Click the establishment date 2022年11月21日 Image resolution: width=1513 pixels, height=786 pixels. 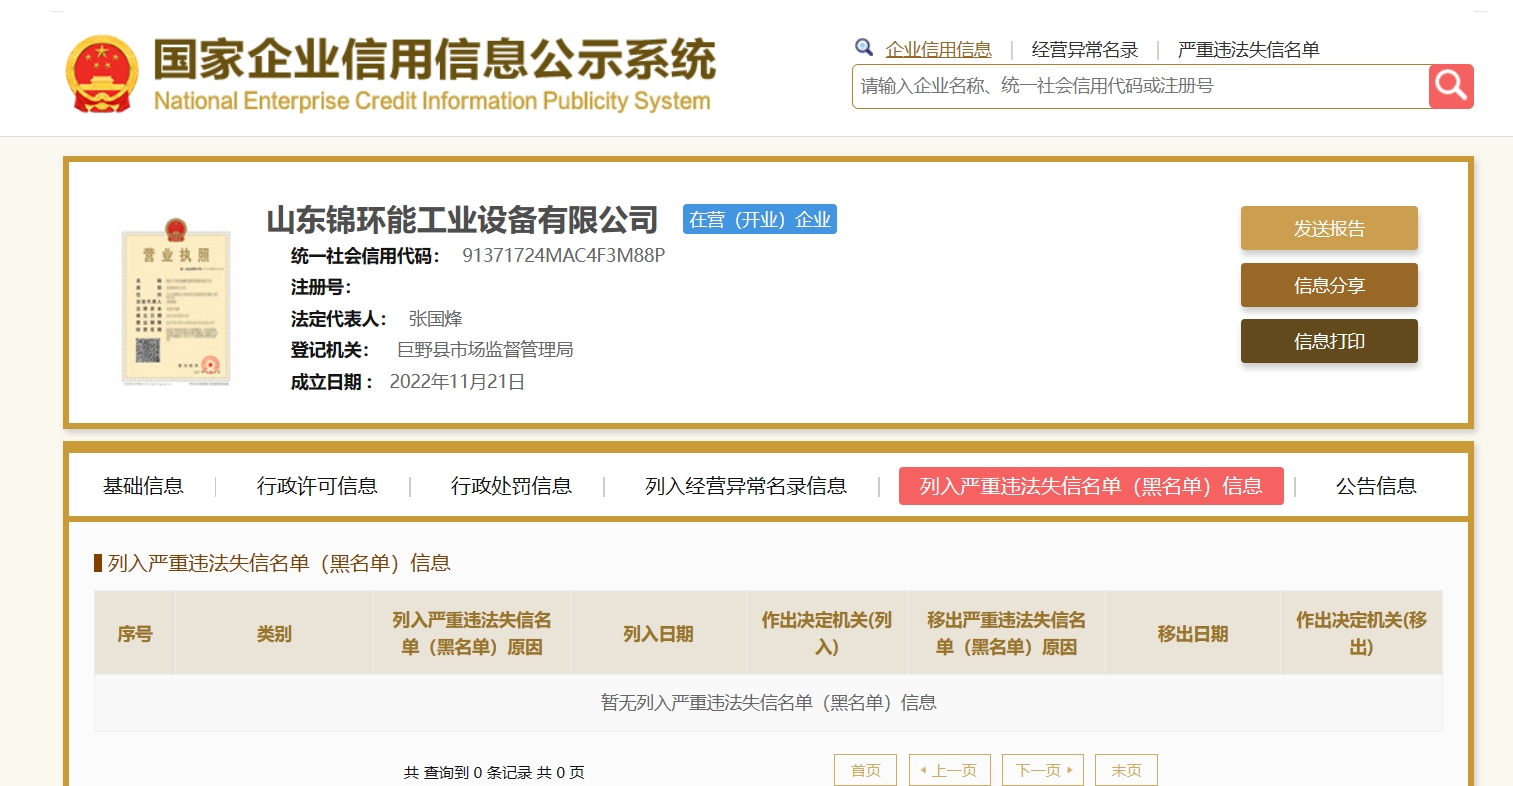point(457,382)
